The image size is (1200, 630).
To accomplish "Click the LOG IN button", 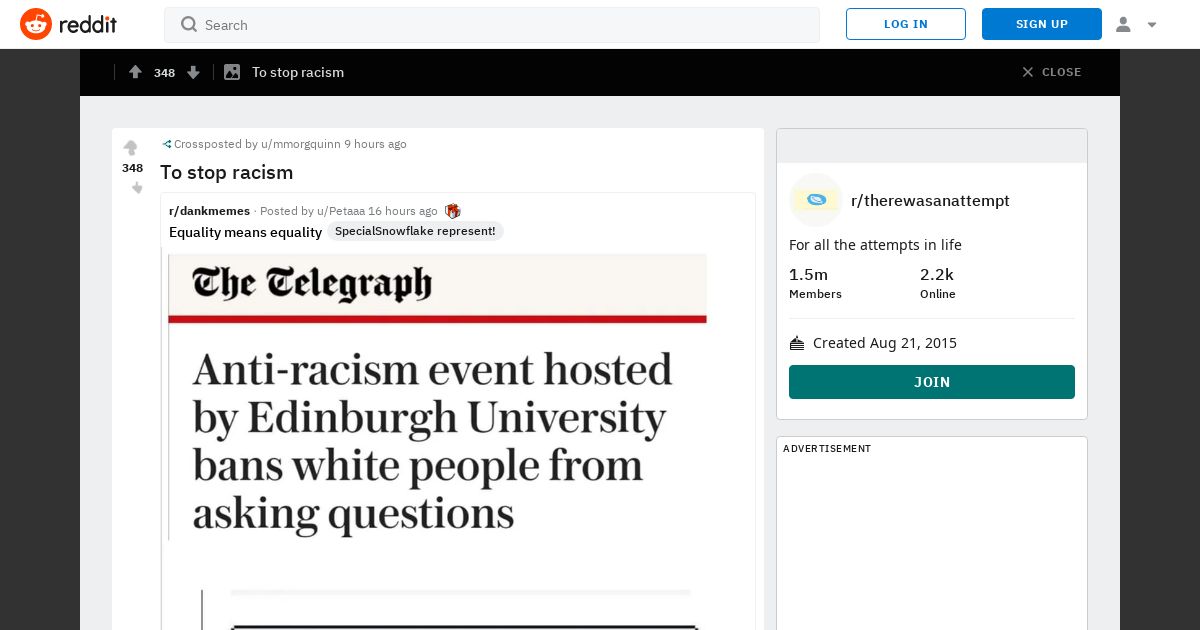I will pyautogui.click(x=906, y=24).
